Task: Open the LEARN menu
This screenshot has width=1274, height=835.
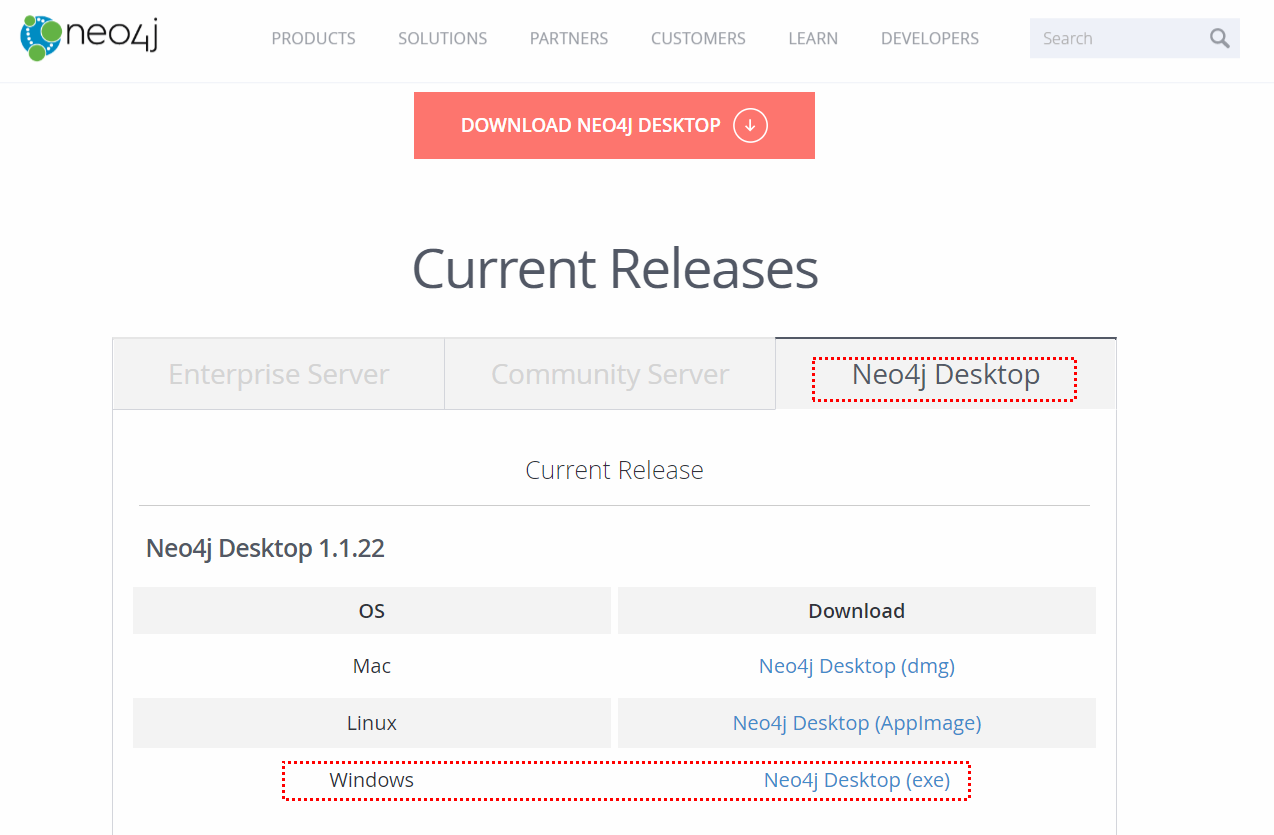Action: [x=812, y=38]
